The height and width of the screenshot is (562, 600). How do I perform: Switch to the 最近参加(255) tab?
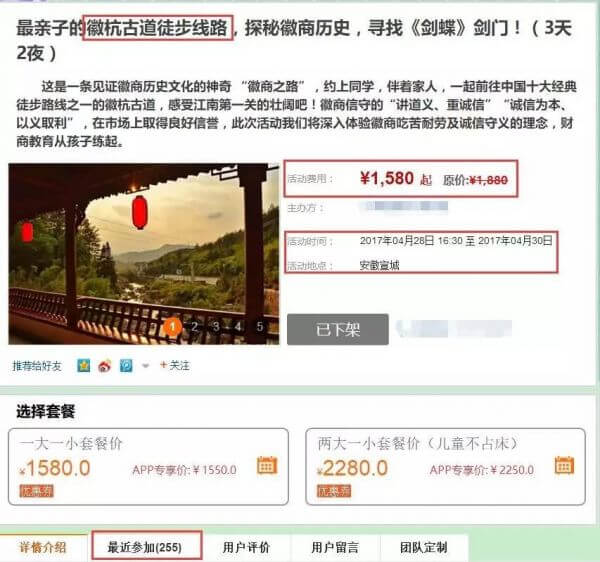147,546
